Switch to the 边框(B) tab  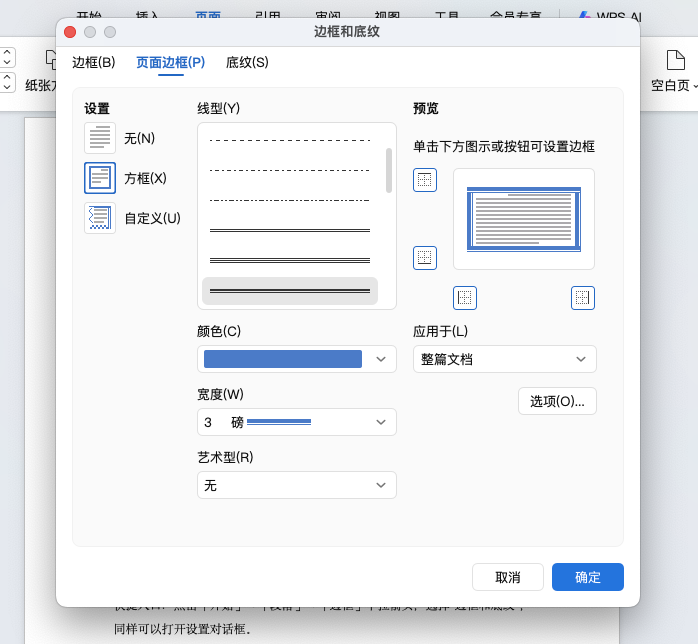point(93,62)
